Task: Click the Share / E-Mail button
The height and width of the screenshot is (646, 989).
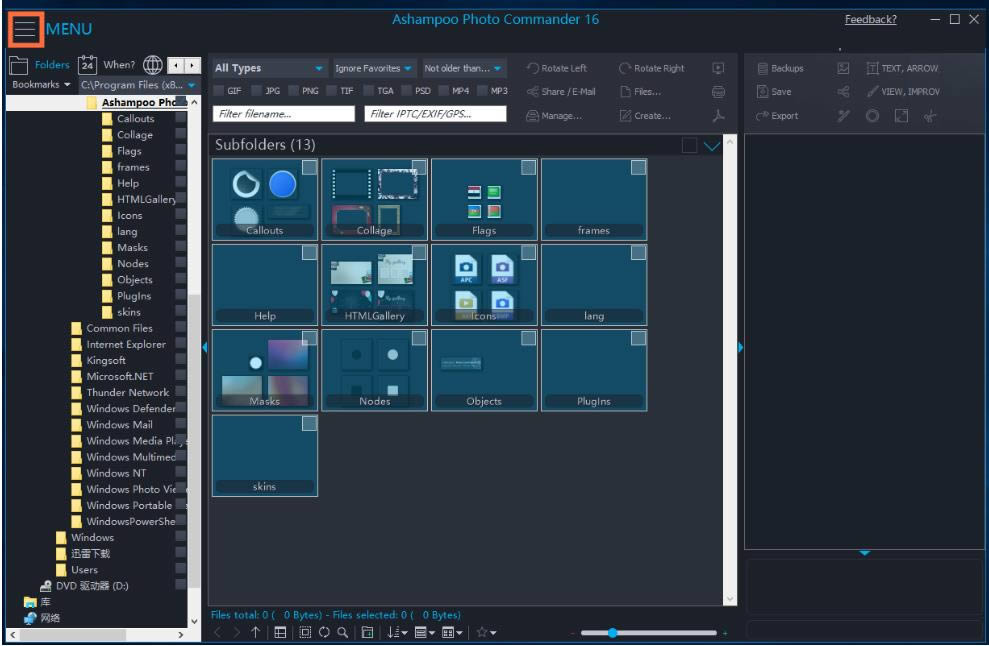Action: tap(561, 92)
